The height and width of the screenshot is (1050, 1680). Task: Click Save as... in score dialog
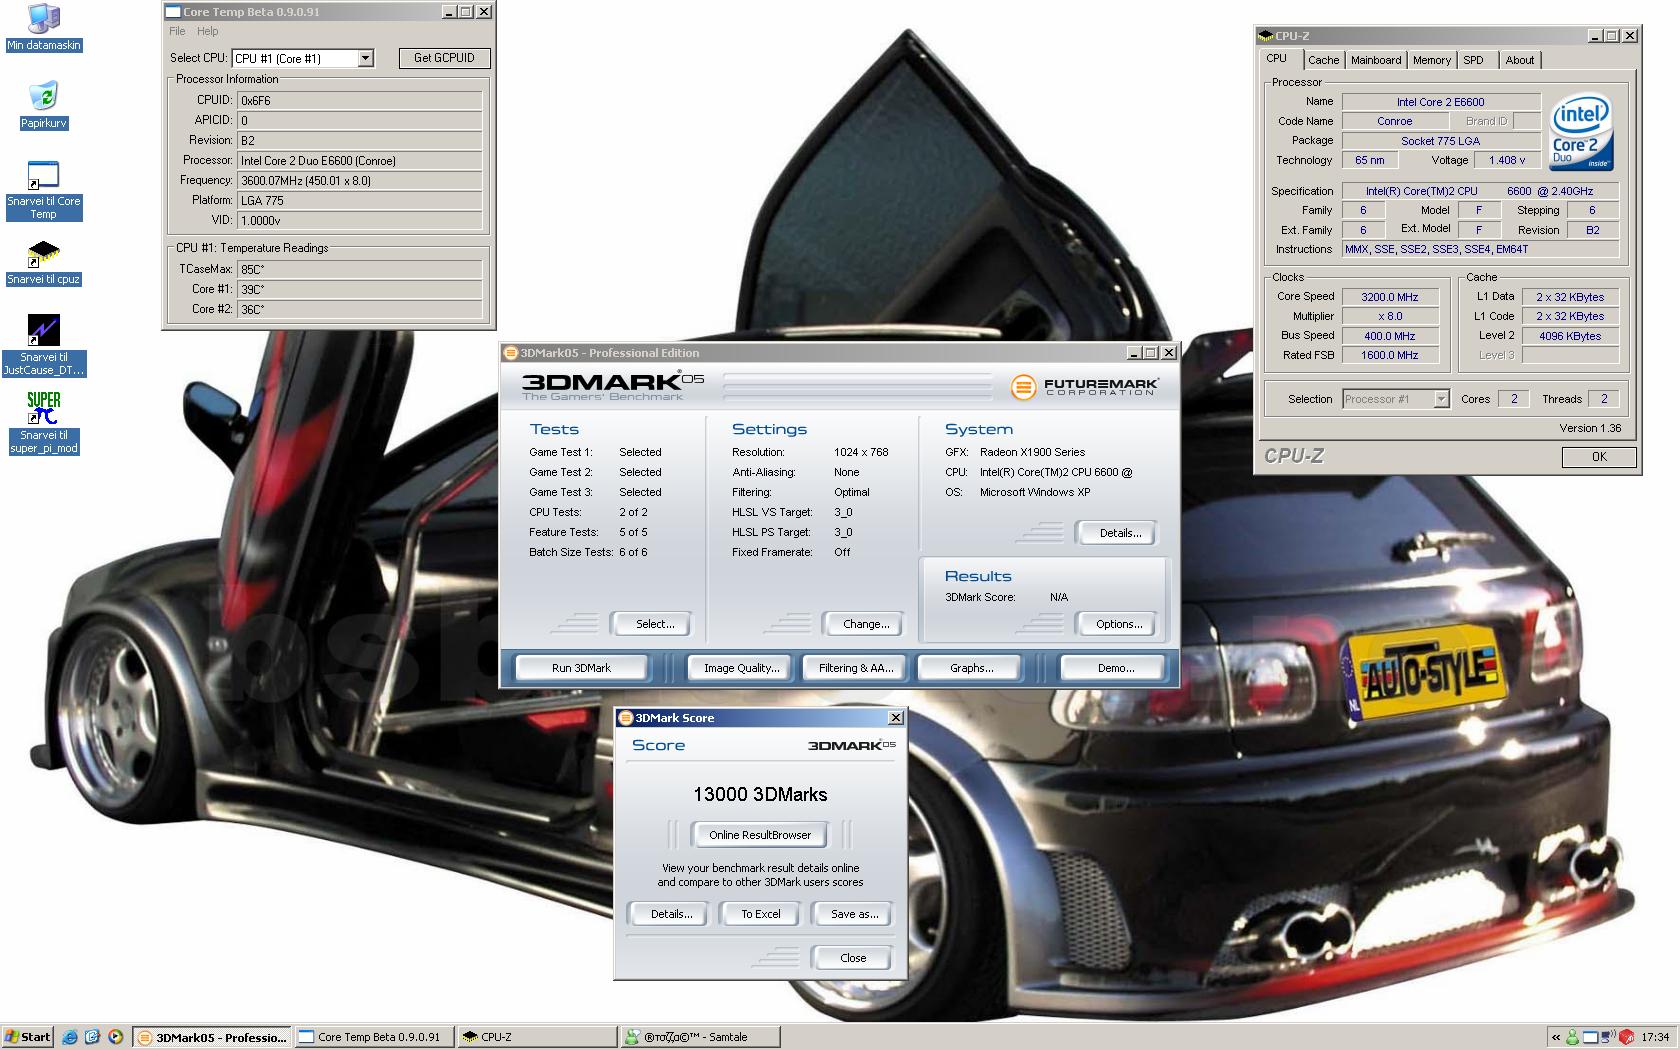coord(854,914)
